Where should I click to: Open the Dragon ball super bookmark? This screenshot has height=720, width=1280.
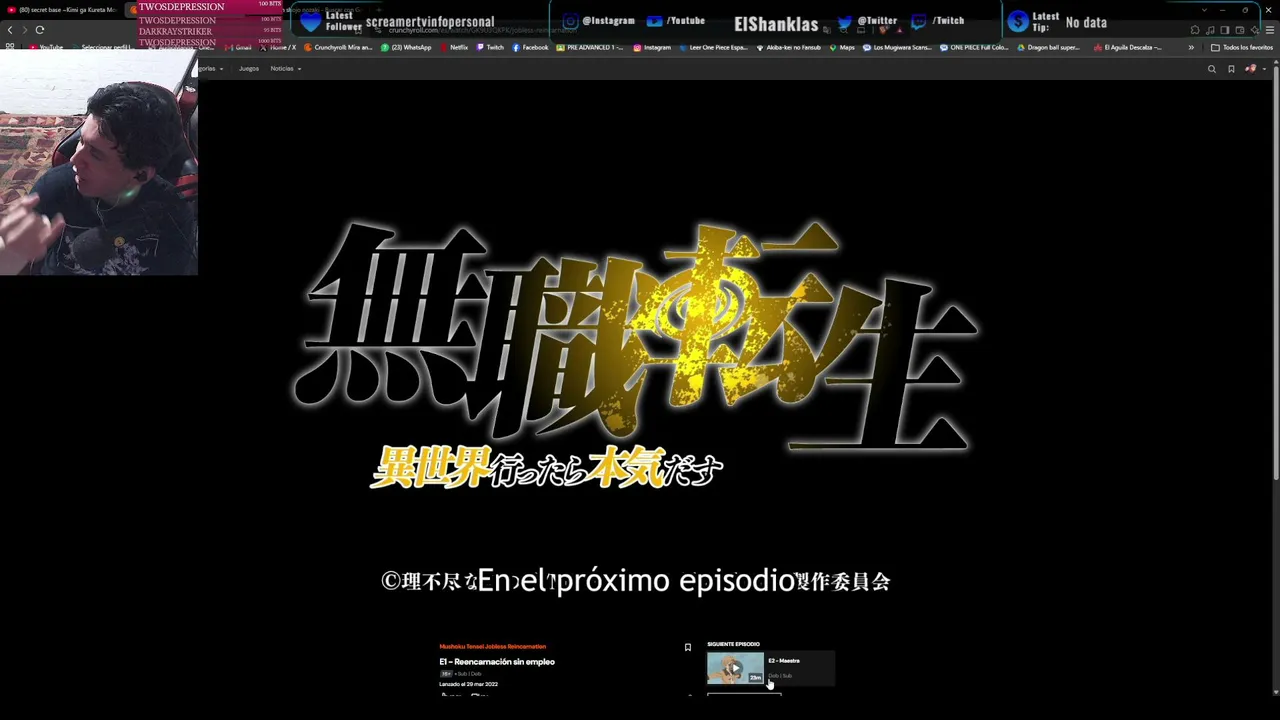[x=1048, y=47]
